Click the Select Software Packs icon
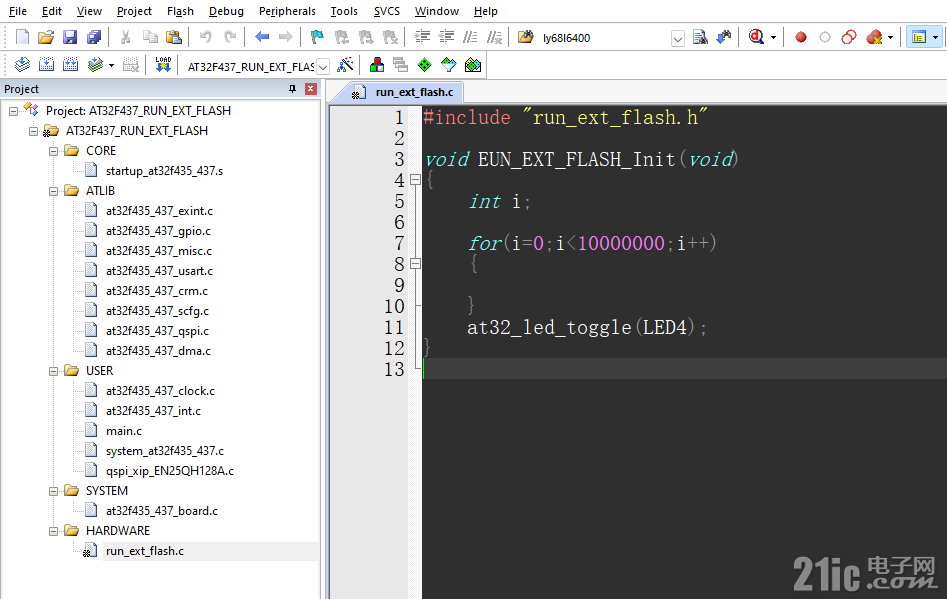The height and width of the screenshot is (599, 947). [x=449, y=65]
